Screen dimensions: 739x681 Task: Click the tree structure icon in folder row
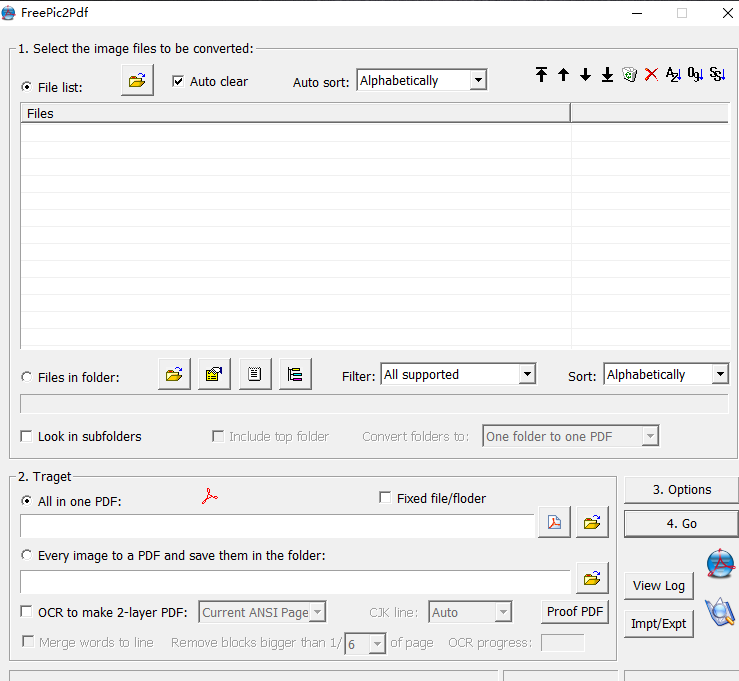[x=295, y=374]
